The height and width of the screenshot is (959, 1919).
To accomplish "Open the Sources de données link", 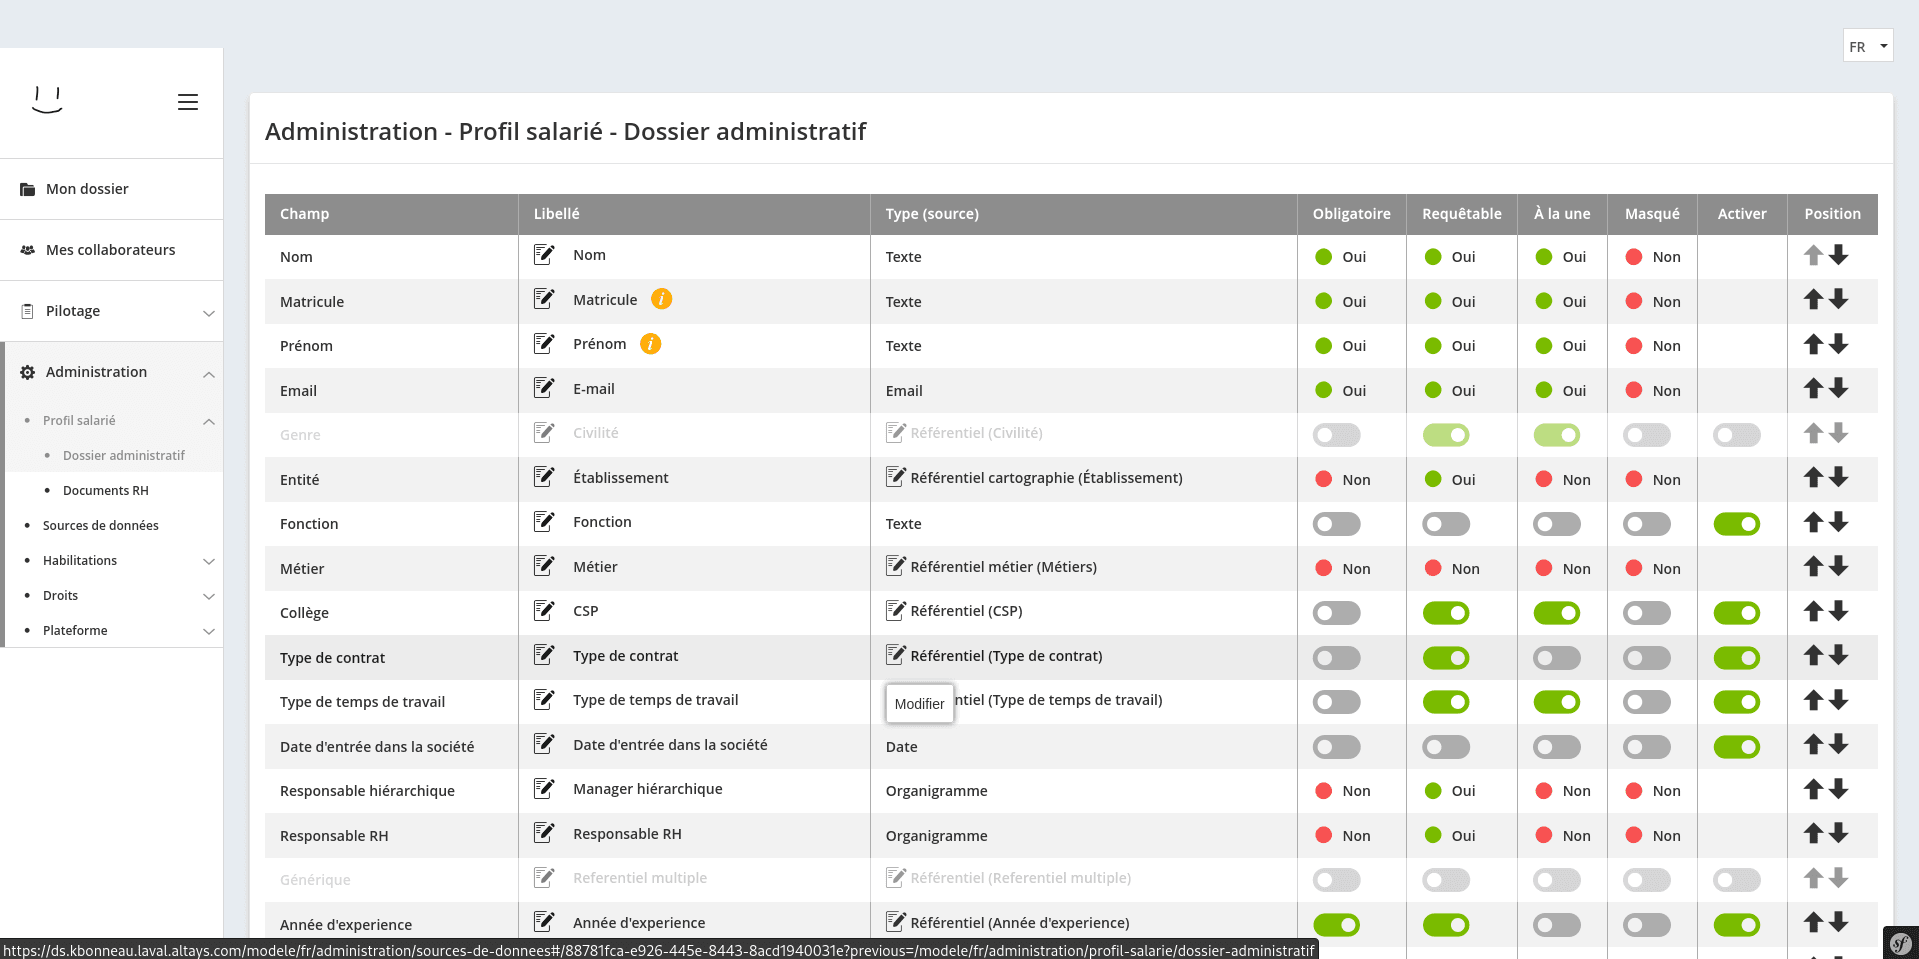I will coord(100,526).
